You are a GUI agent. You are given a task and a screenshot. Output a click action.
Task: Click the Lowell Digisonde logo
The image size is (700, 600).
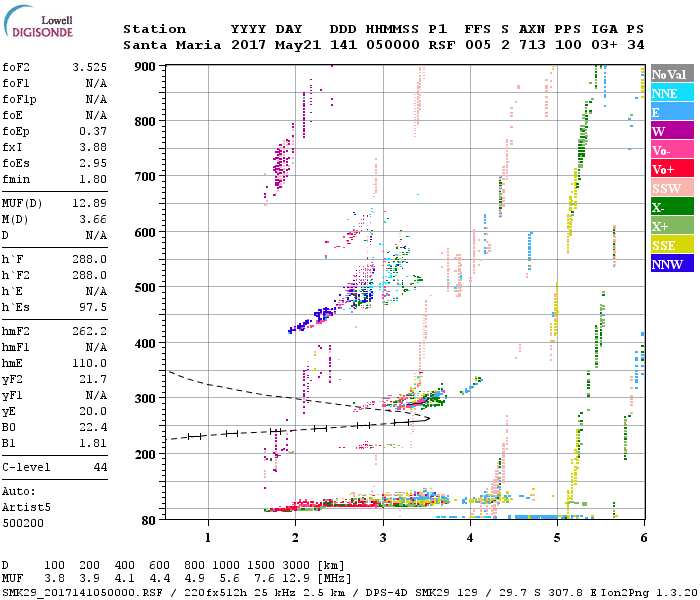[x=38, y=21]
